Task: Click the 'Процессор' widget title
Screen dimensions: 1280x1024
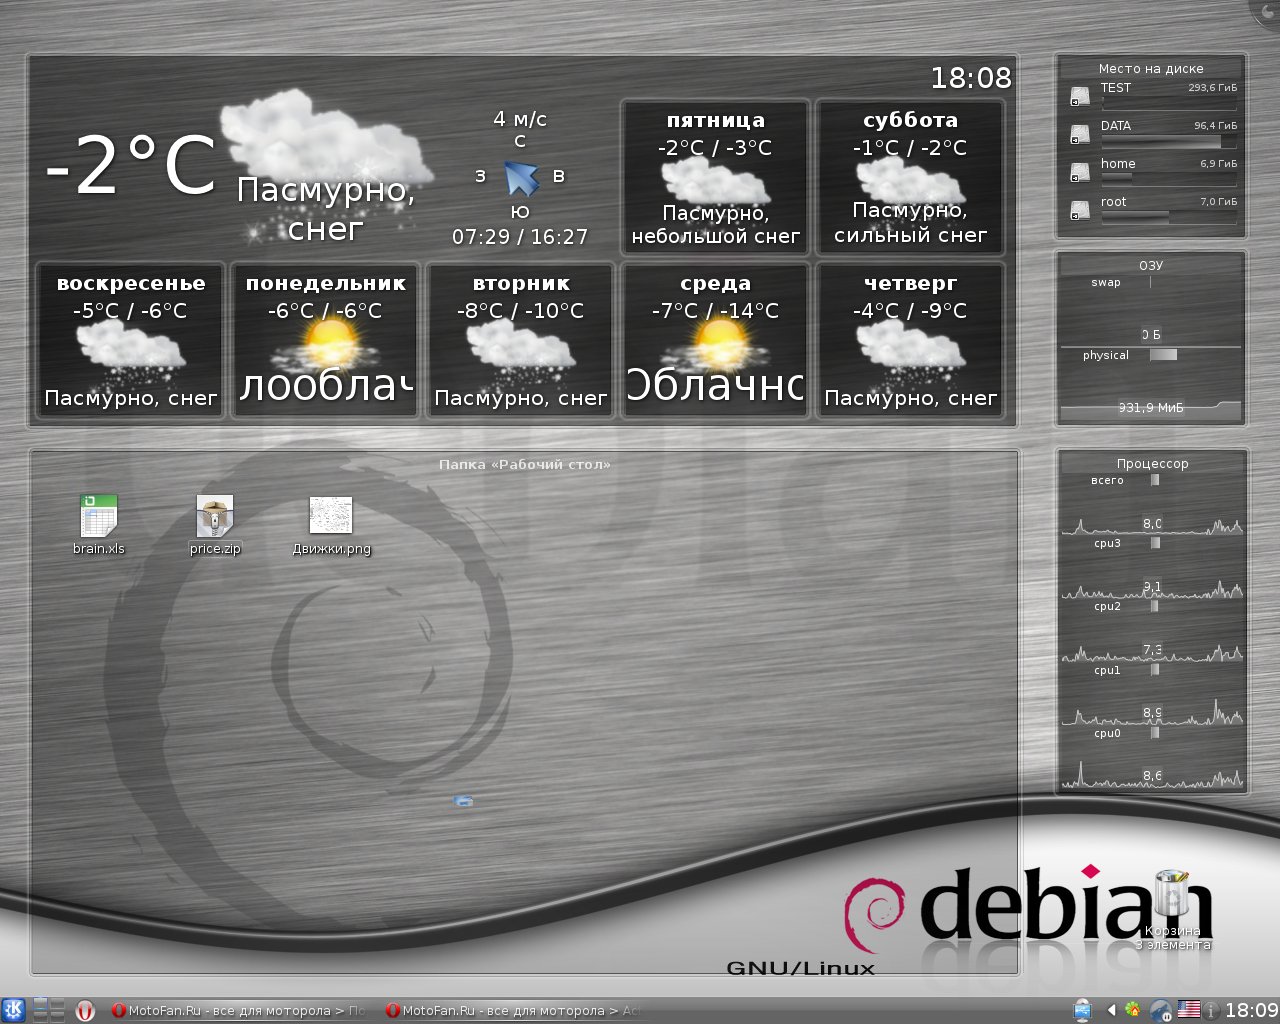Action: [x=1152, y=463]
